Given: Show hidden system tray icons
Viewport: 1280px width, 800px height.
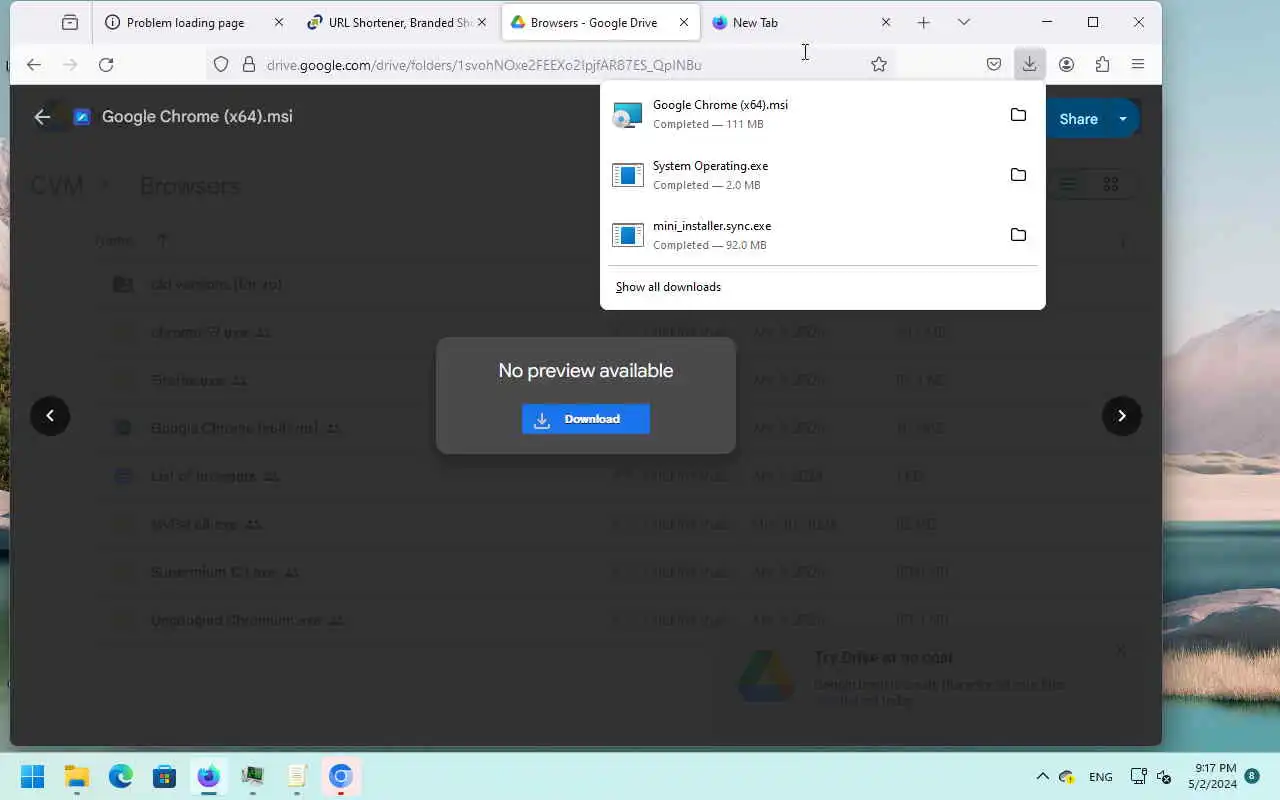Looking at the screenshot, I should [x=1042, y=776].
